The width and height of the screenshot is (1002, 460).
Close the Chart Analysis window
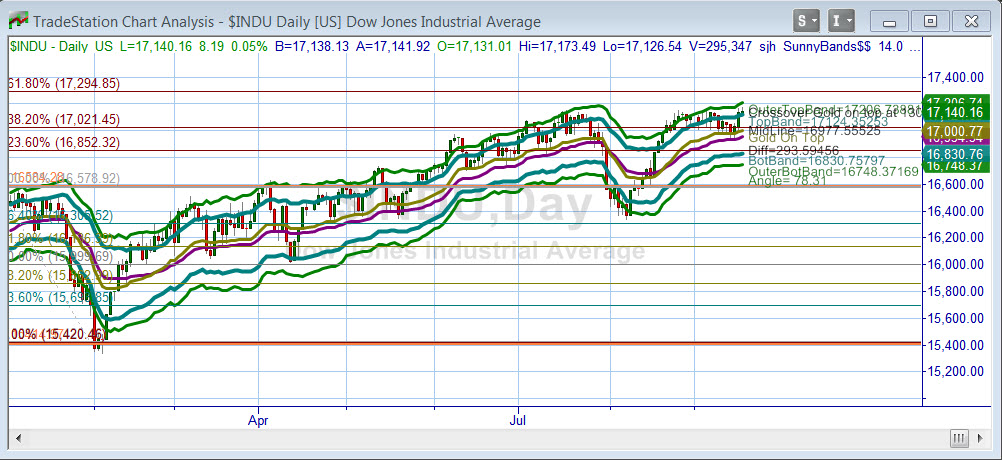point(971,21)
